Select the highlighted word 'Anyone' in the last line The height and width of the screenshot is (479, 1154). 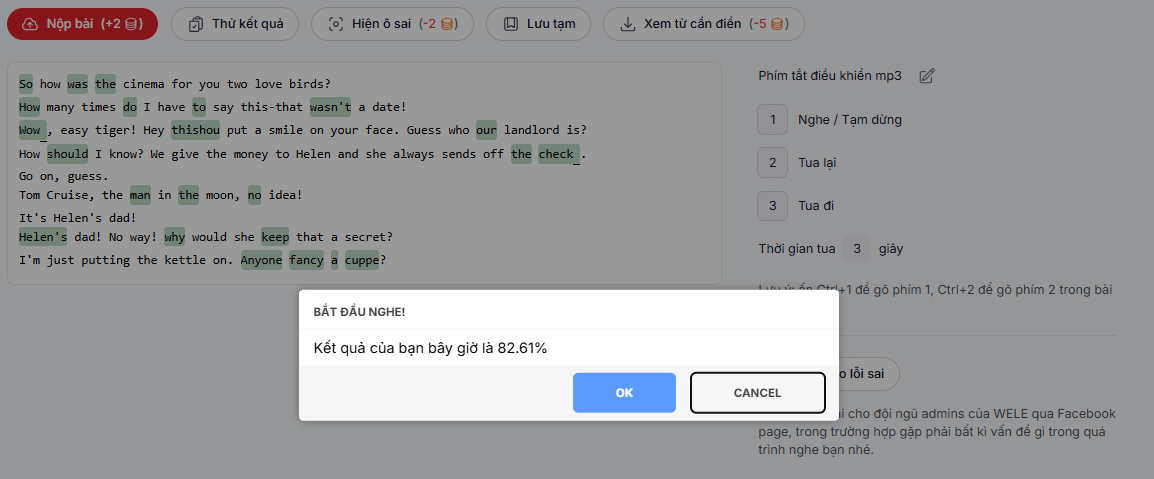click(x=261, y=260)
